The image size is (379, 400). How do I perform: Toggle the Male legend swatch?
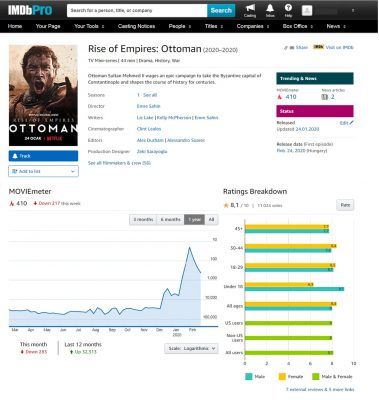[249, 377]
